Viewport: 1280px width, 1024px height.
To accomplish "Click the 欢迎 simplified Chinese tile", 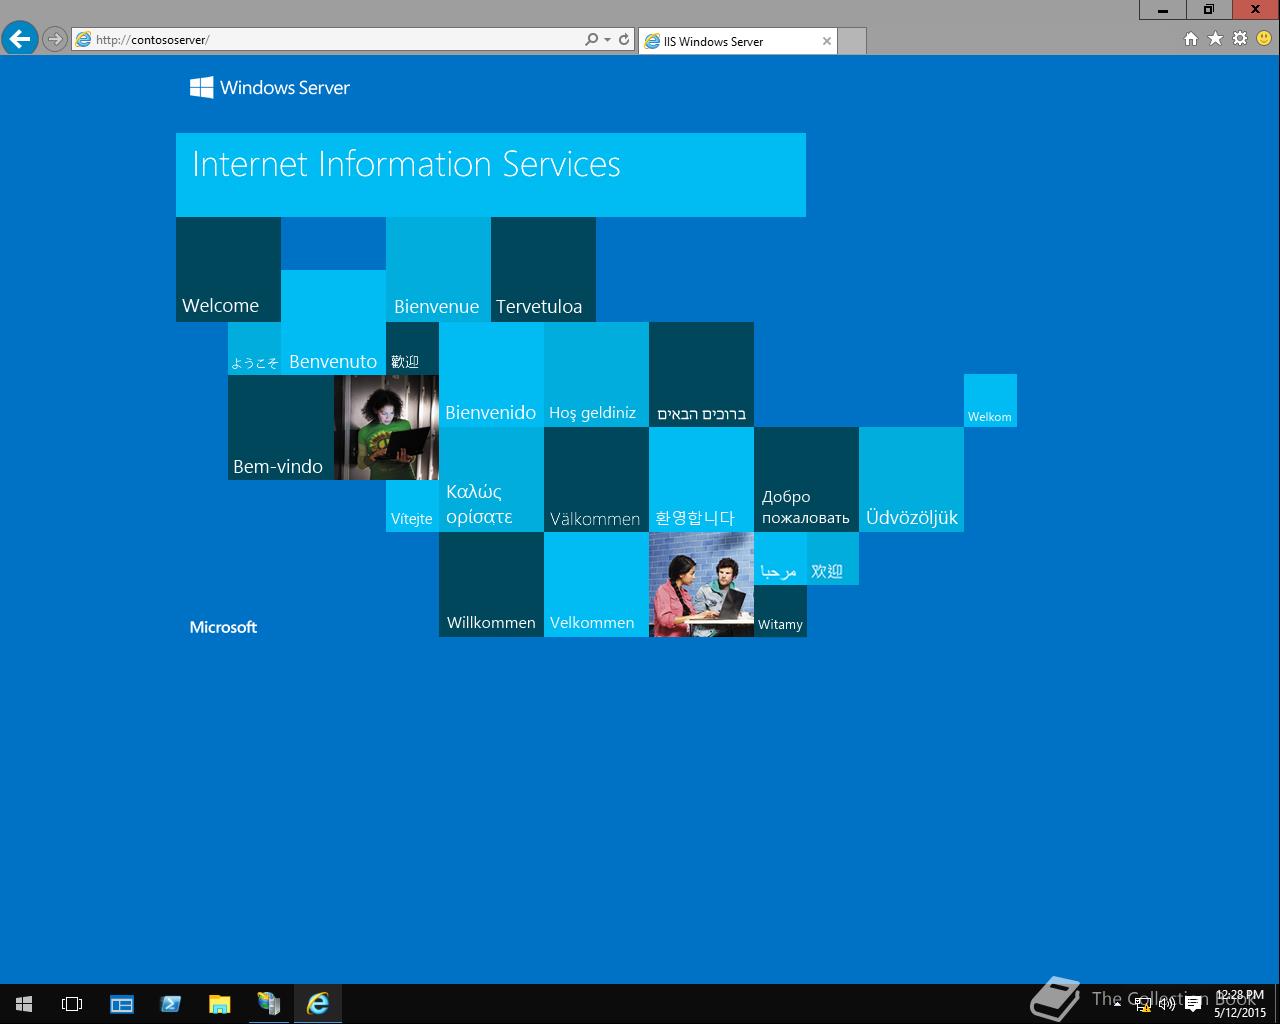I will (832, 559).
